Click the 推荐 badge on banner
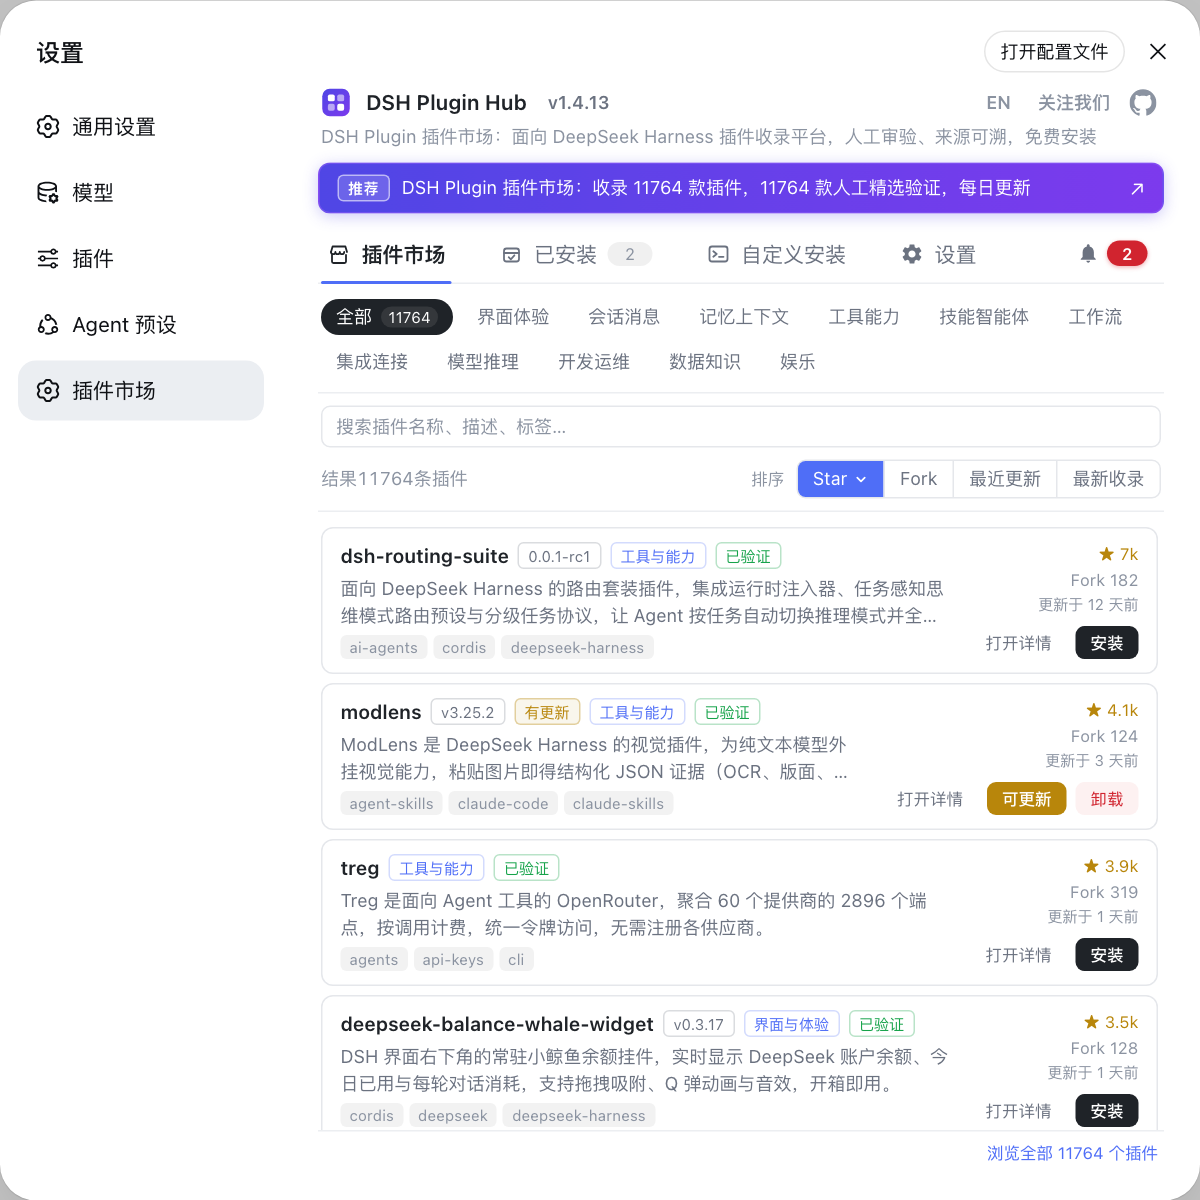This screenshot has height=1200, width=1200. 364,188
